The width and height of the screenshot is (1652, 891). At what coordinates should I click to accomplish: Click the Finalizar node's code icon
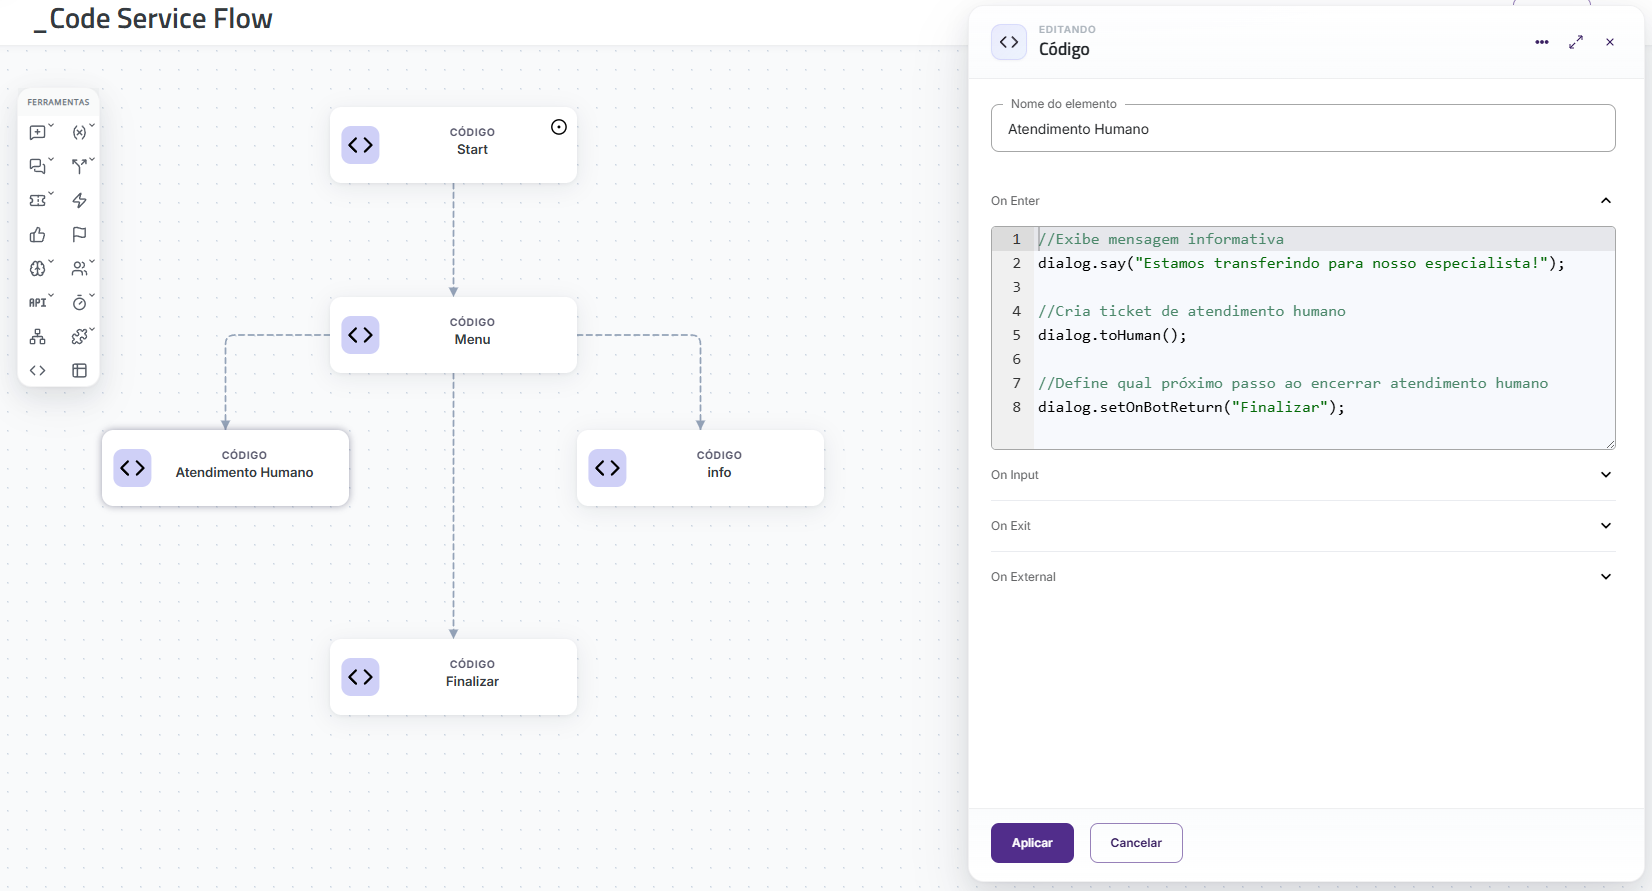(x=360, y=677)
